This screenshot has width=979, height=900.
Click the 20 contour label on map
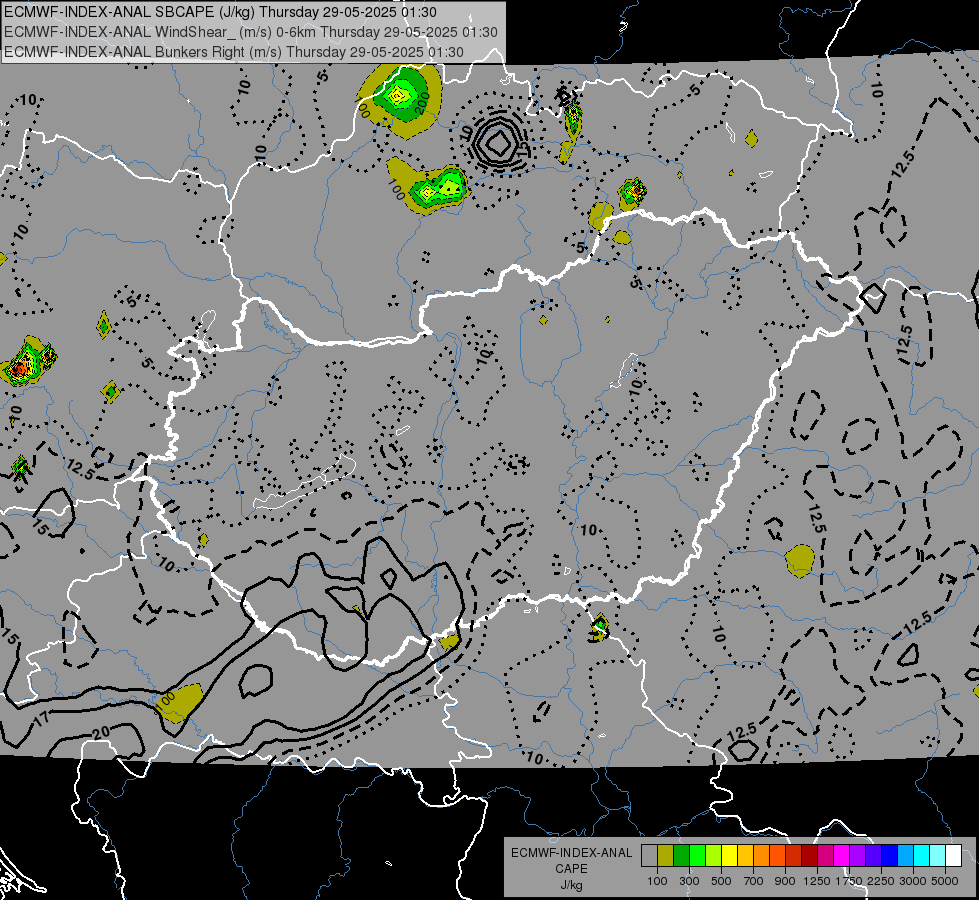tap(101, 733)
